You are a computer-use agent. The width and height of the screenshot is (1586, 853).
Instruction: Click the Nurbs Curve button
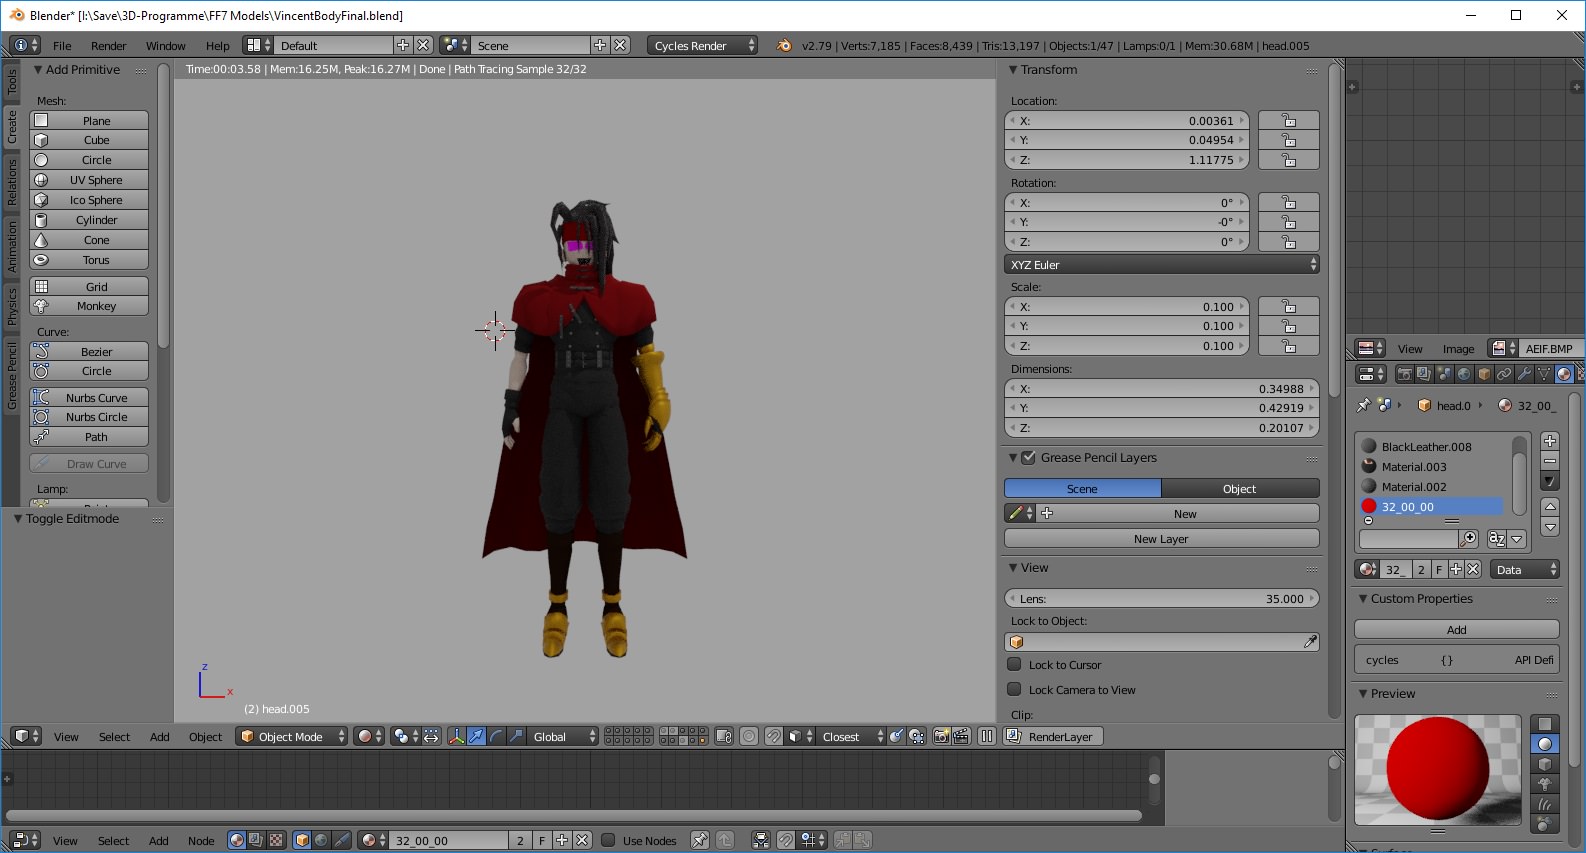coord(89,398)
